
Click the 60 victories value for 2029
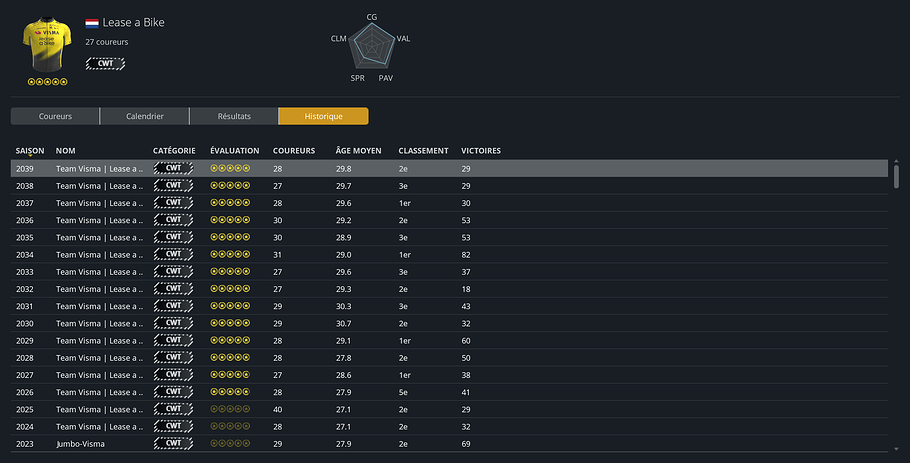tap(466, 341)
